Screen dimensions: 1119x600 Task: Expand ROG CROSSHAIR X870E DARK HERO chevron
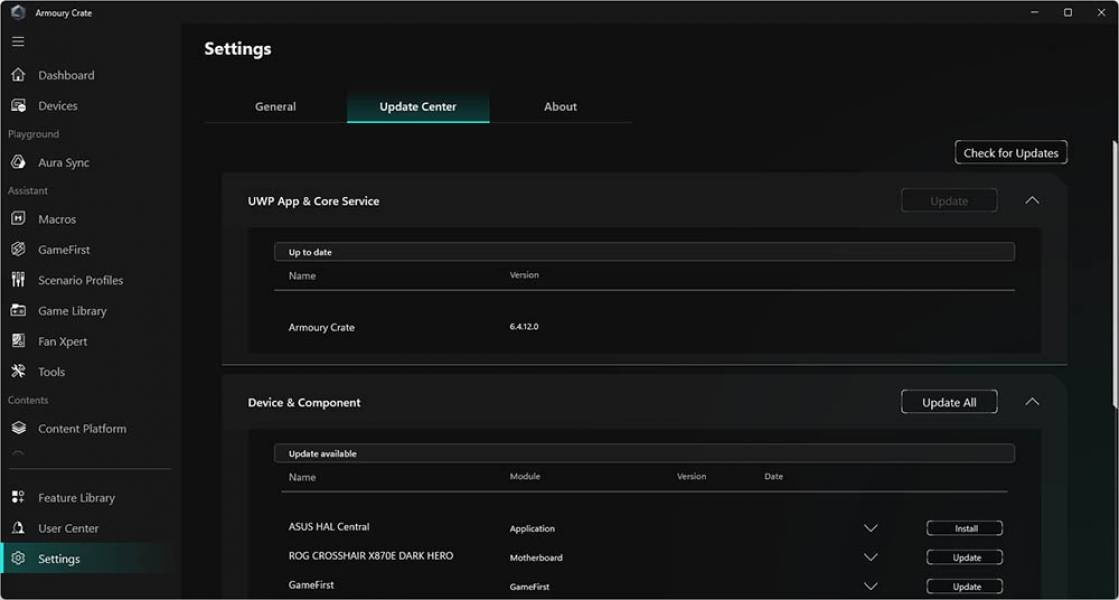(871, 557)
